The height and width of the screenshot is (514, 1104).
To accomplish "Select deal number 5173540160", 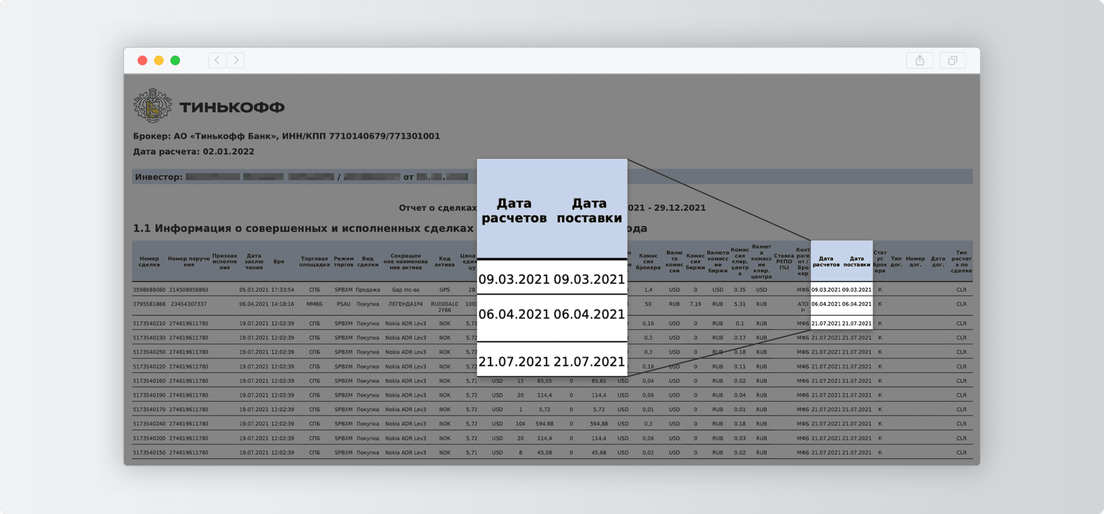I will pyautogui.click(x=149, y=380).
